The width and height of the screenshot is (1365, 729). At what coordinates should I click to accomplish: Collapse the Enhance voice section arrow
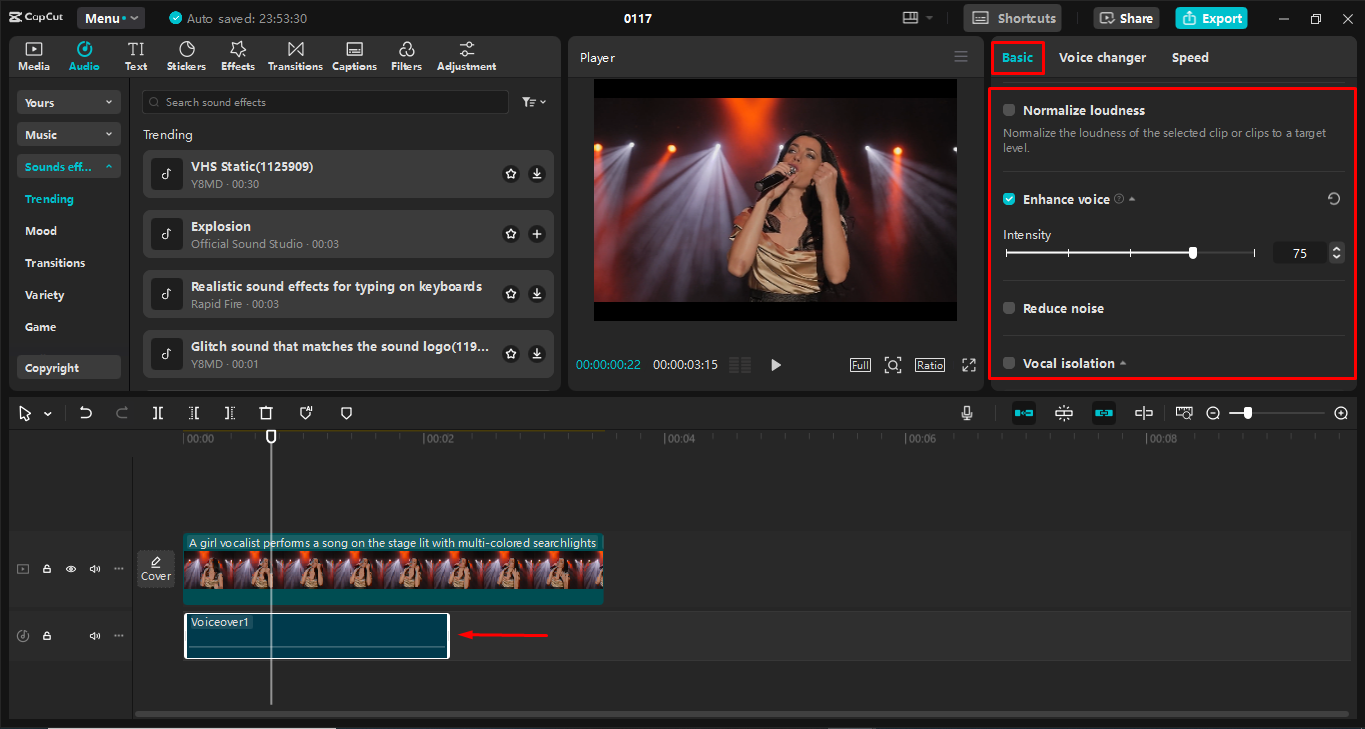pos(1132,199)
